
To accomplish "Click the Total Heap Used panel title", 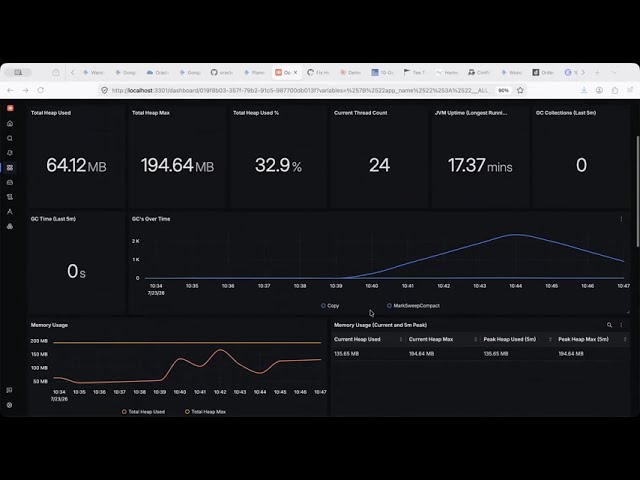I will 51,113.
